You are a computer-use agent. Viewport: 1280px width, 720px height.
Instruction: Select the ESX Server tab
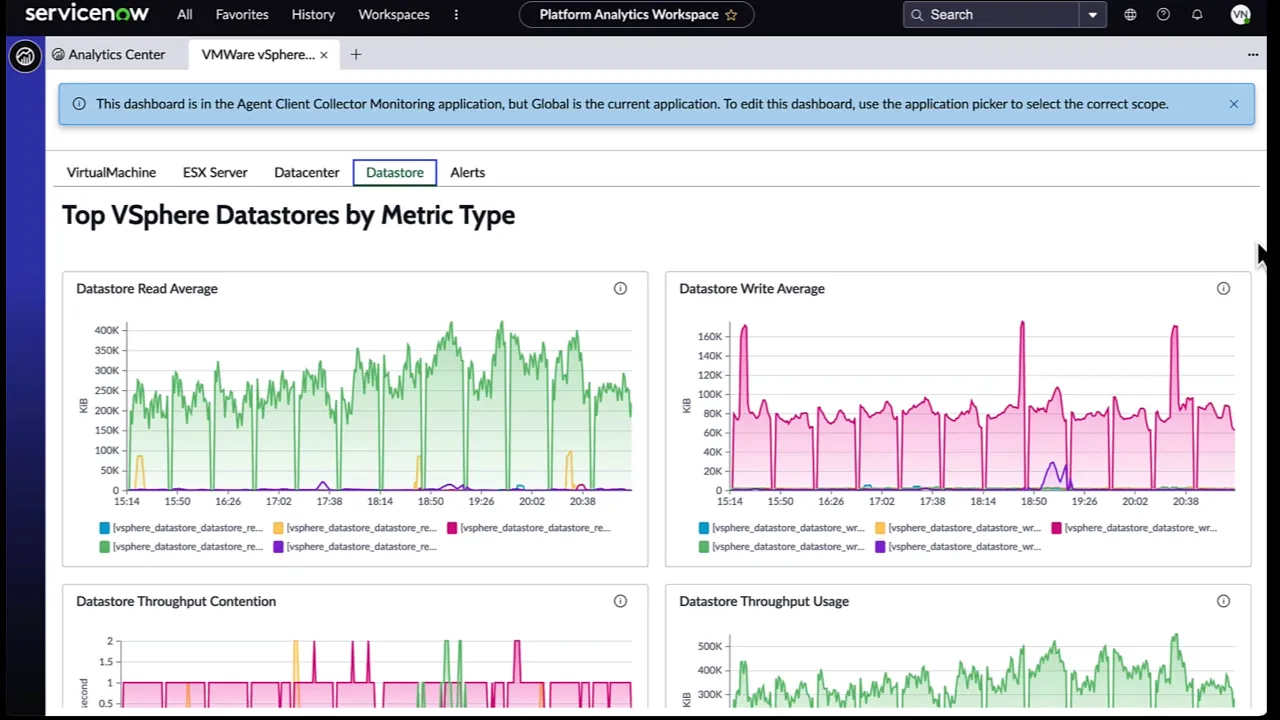pos(215,172)
